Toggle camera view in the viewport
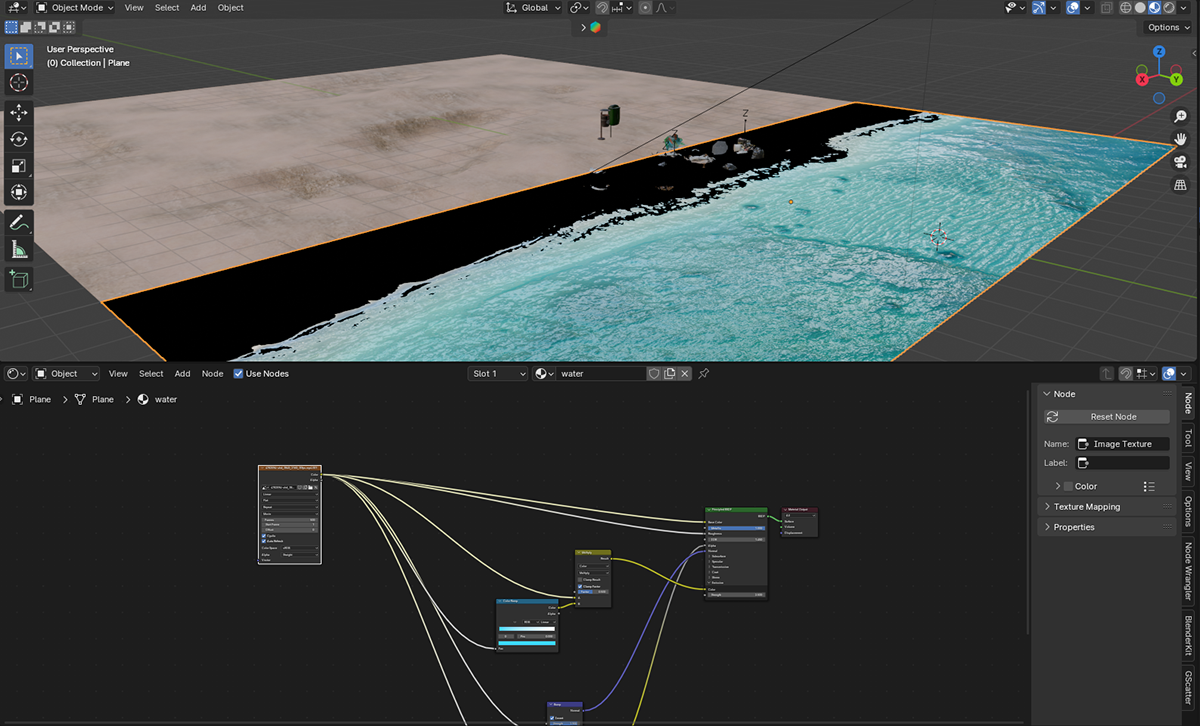The image size is (1200, 726). (1180, 162)
